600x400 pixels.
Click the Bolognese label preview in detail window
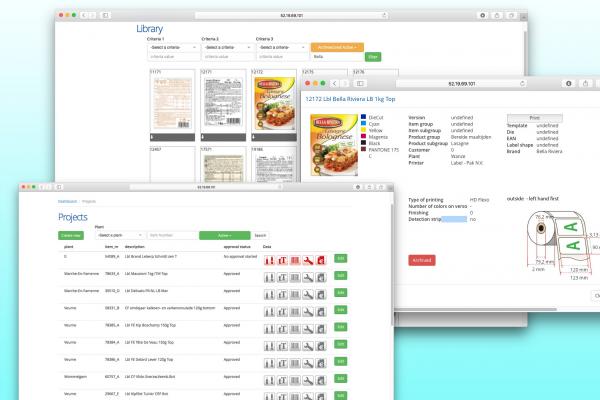[x=334, y=145]
